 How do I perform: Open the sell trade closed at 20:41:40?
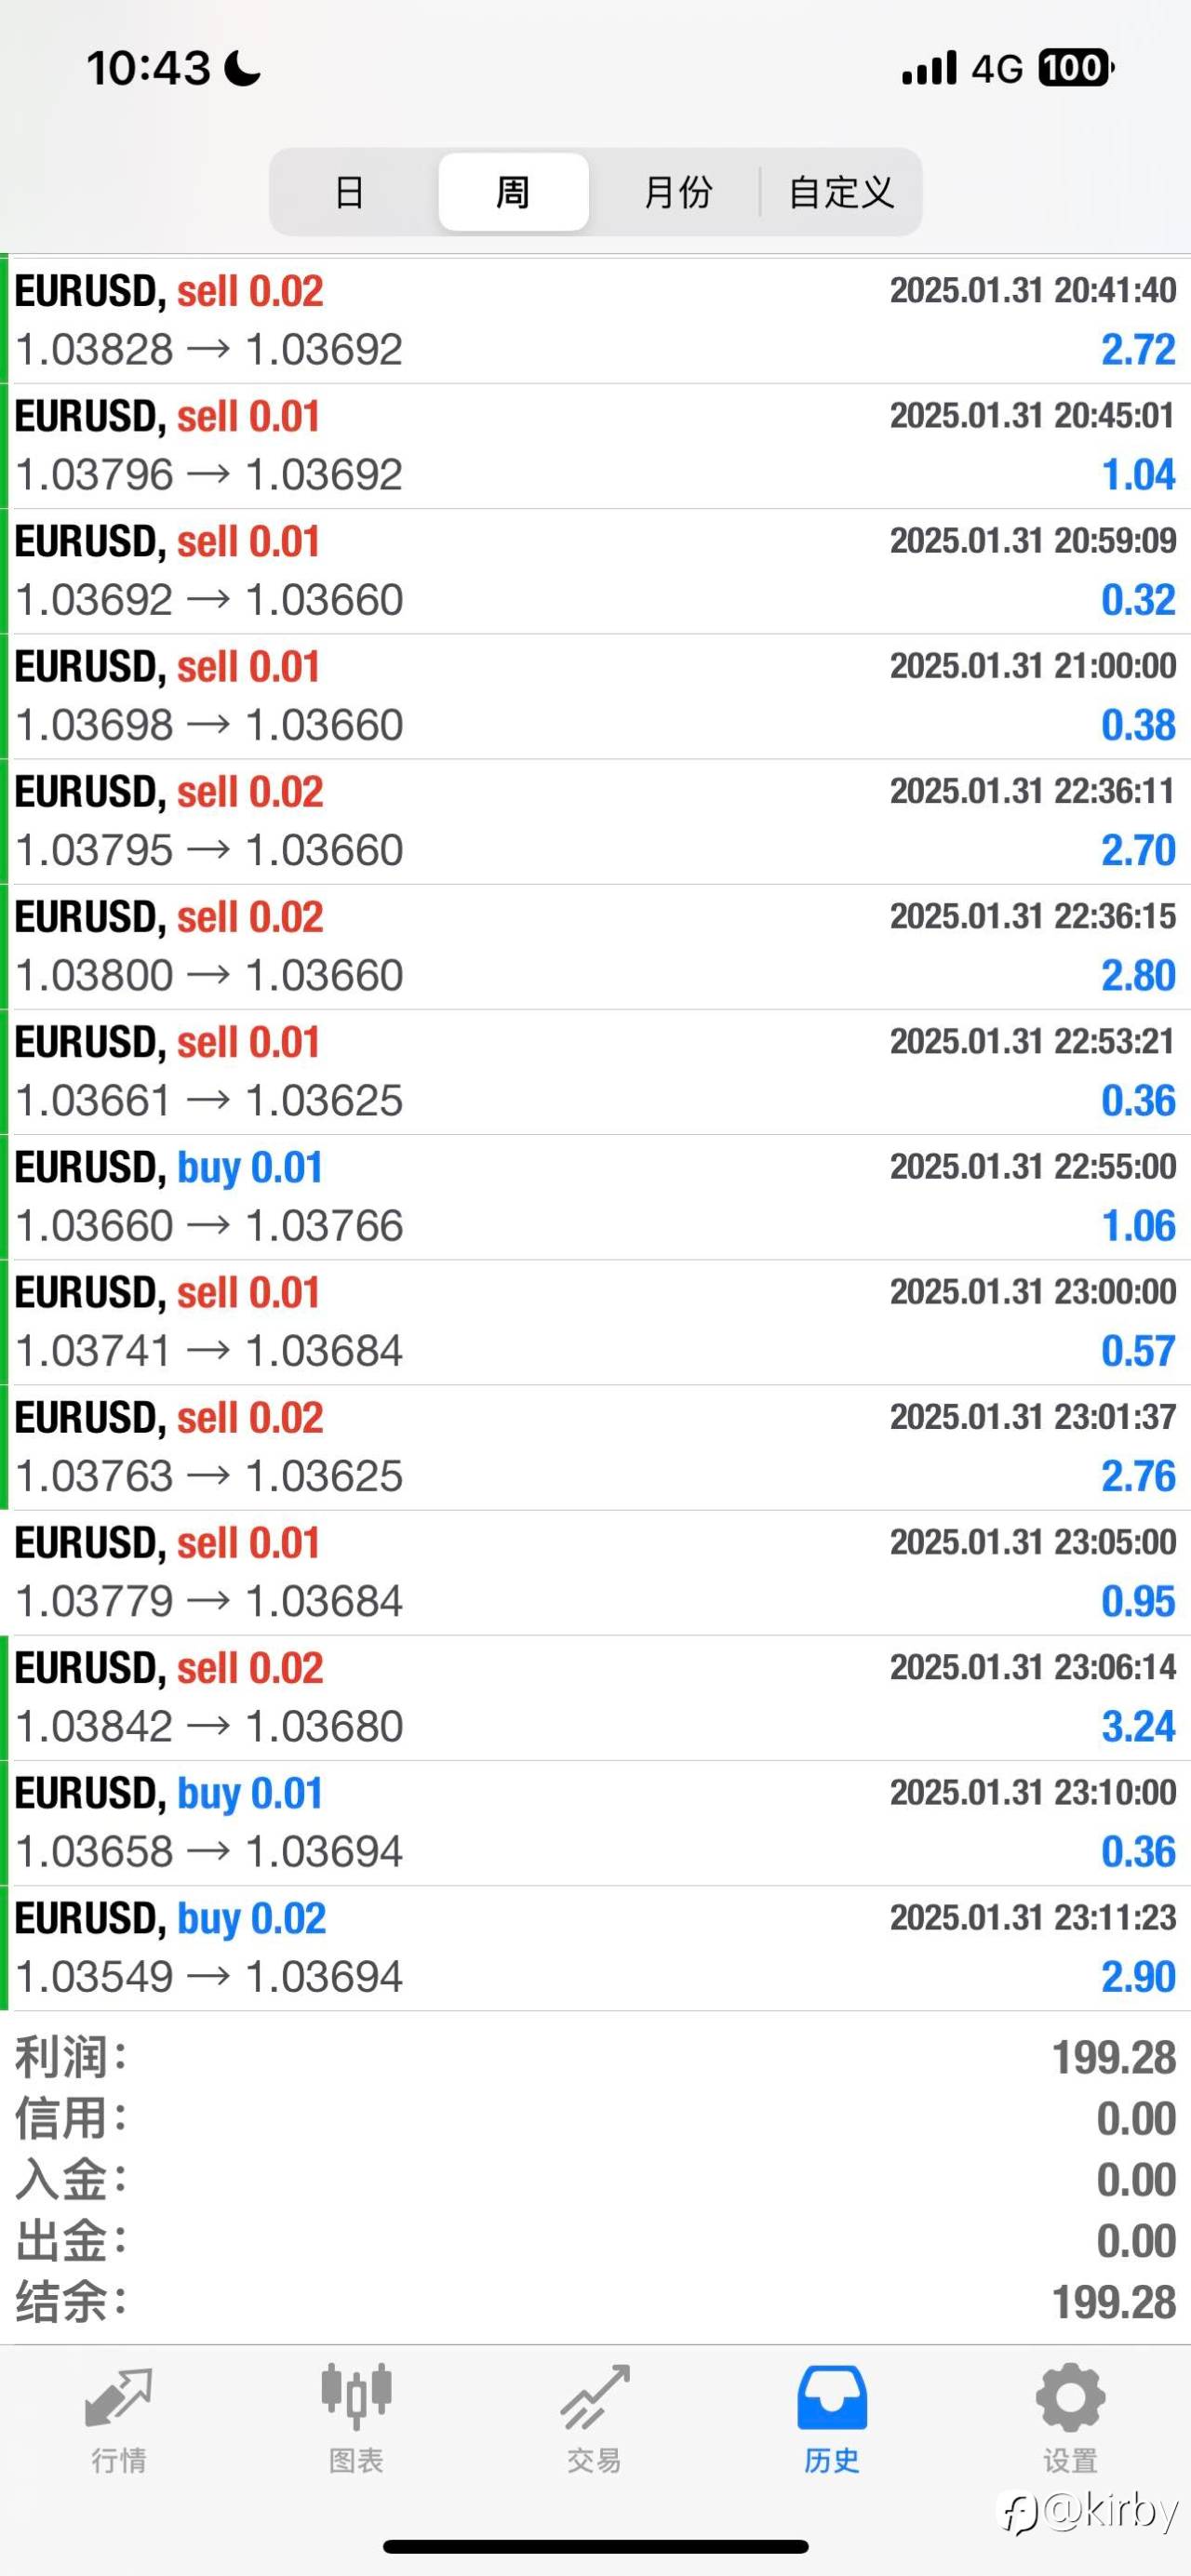coord(595,320)
